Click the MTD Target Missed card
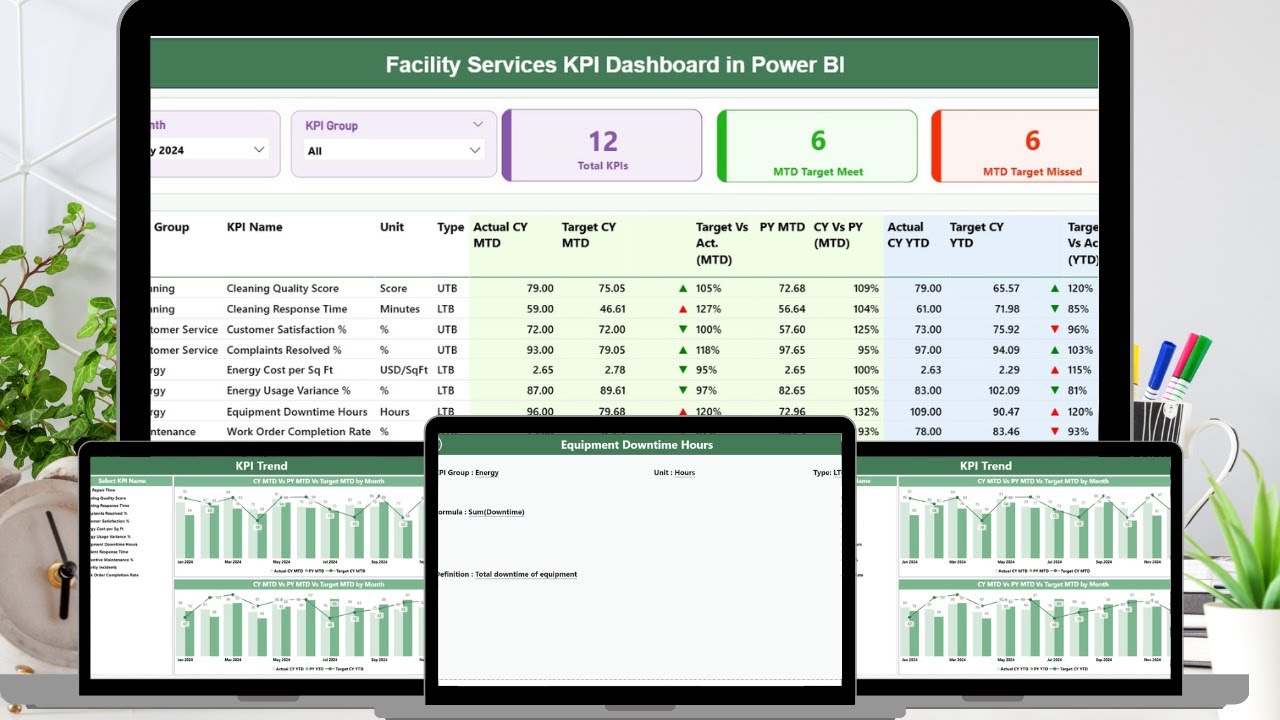 1015,146
